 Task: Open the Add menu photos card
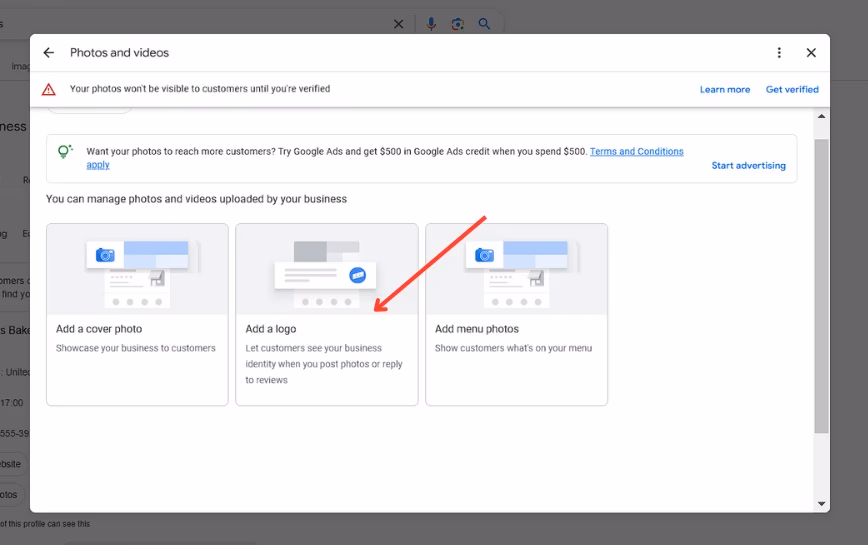pos(516,314)
